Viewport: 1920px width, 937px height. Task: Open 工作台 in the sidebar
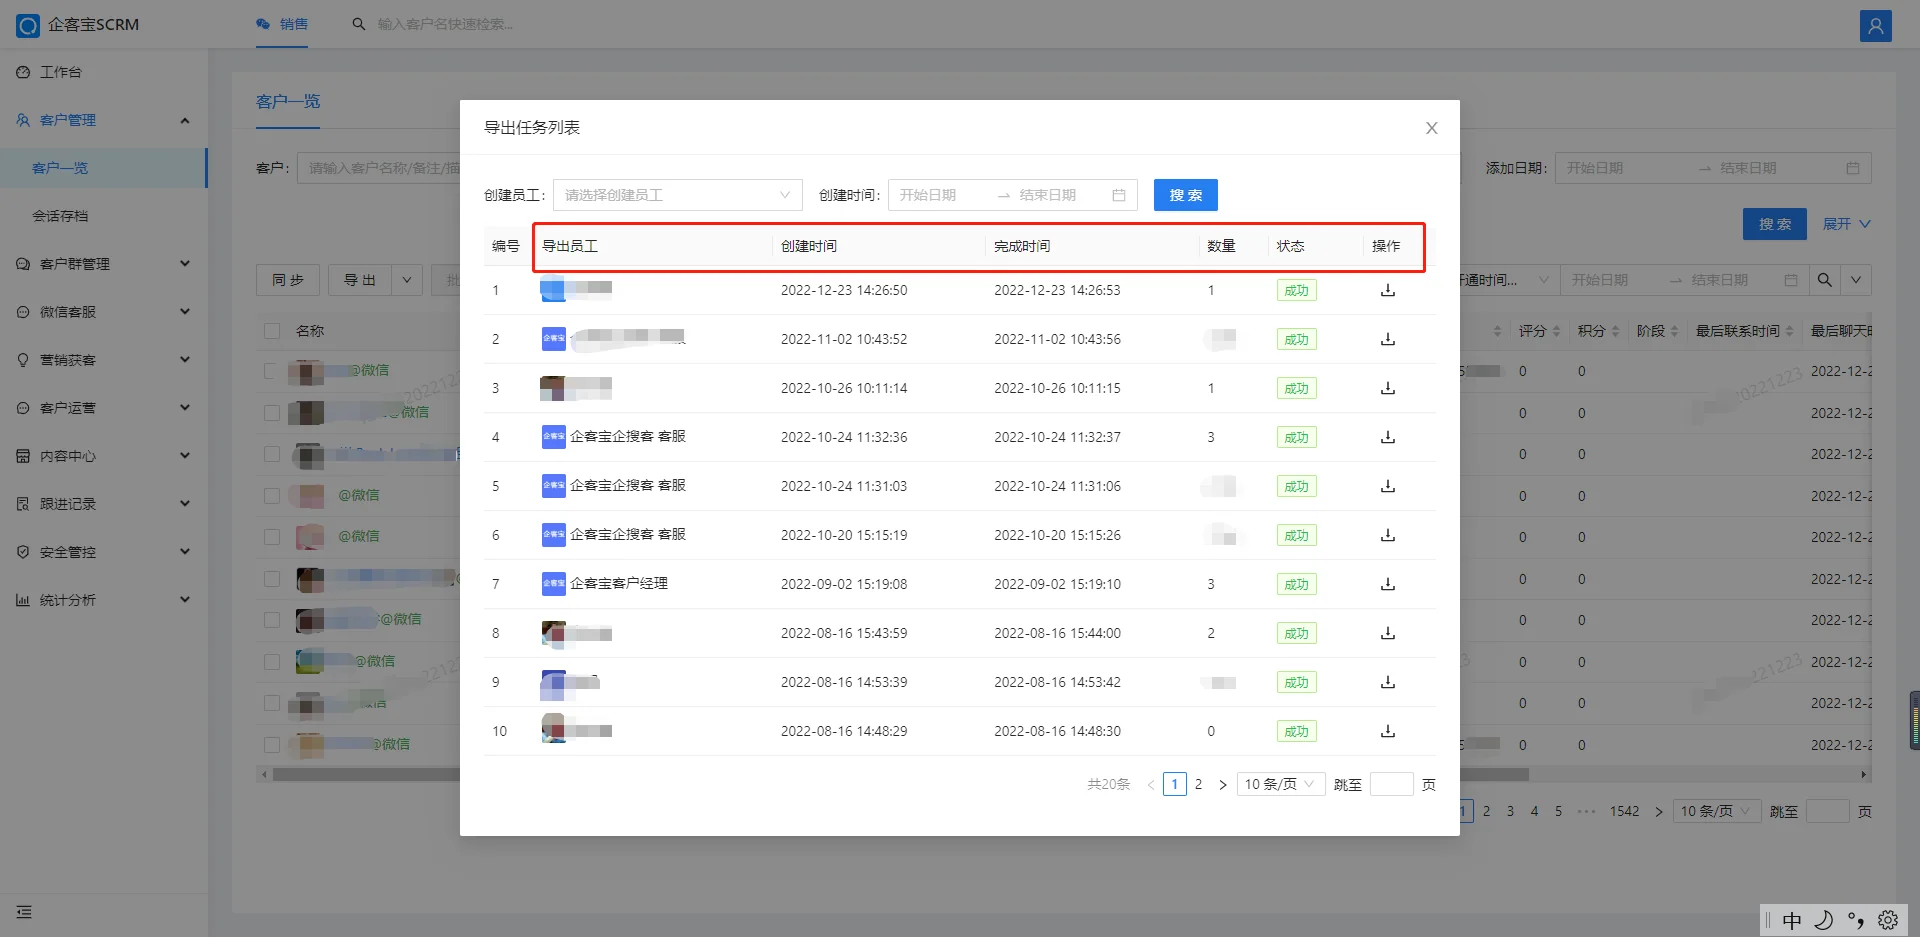click(60, 72)
